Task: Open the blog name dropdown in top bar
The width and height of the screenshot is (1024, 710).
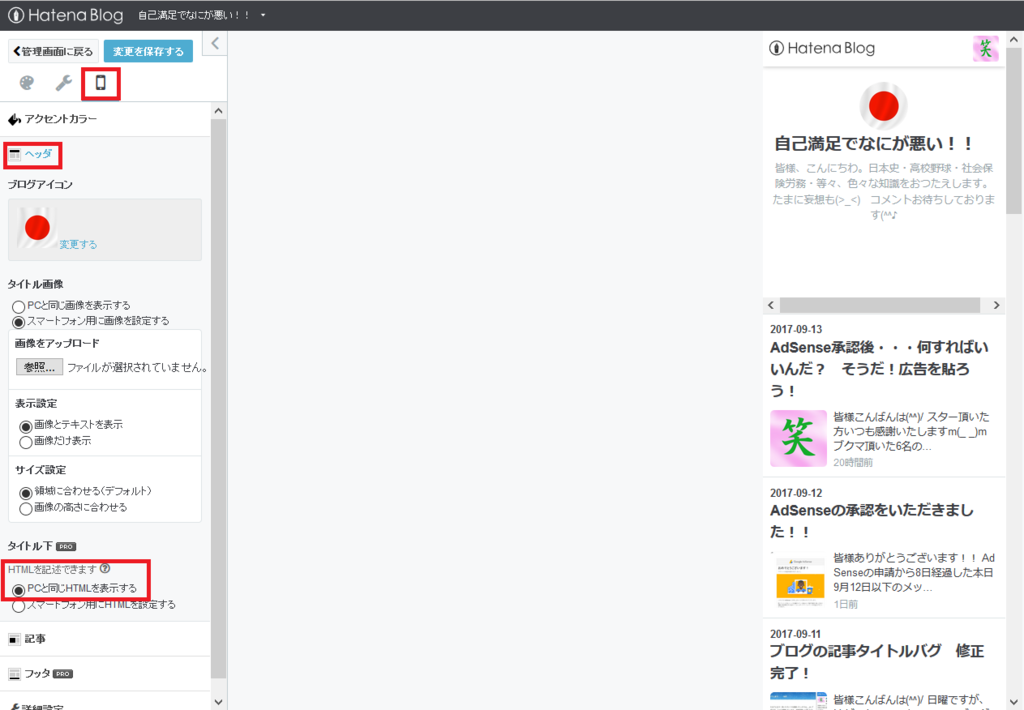Action: tap(201, 15)
